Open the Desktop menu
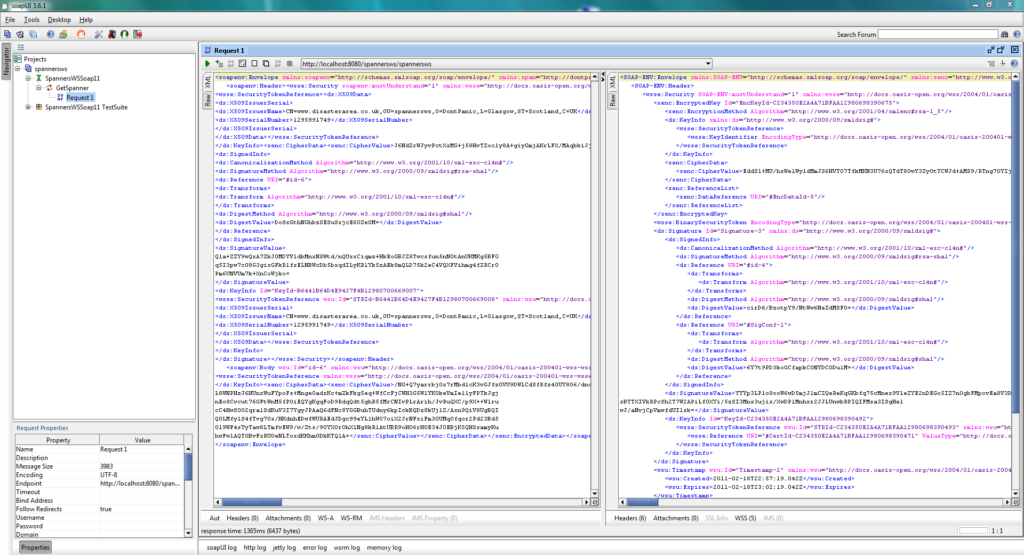The image size is (1024, 555). (59, 19)
